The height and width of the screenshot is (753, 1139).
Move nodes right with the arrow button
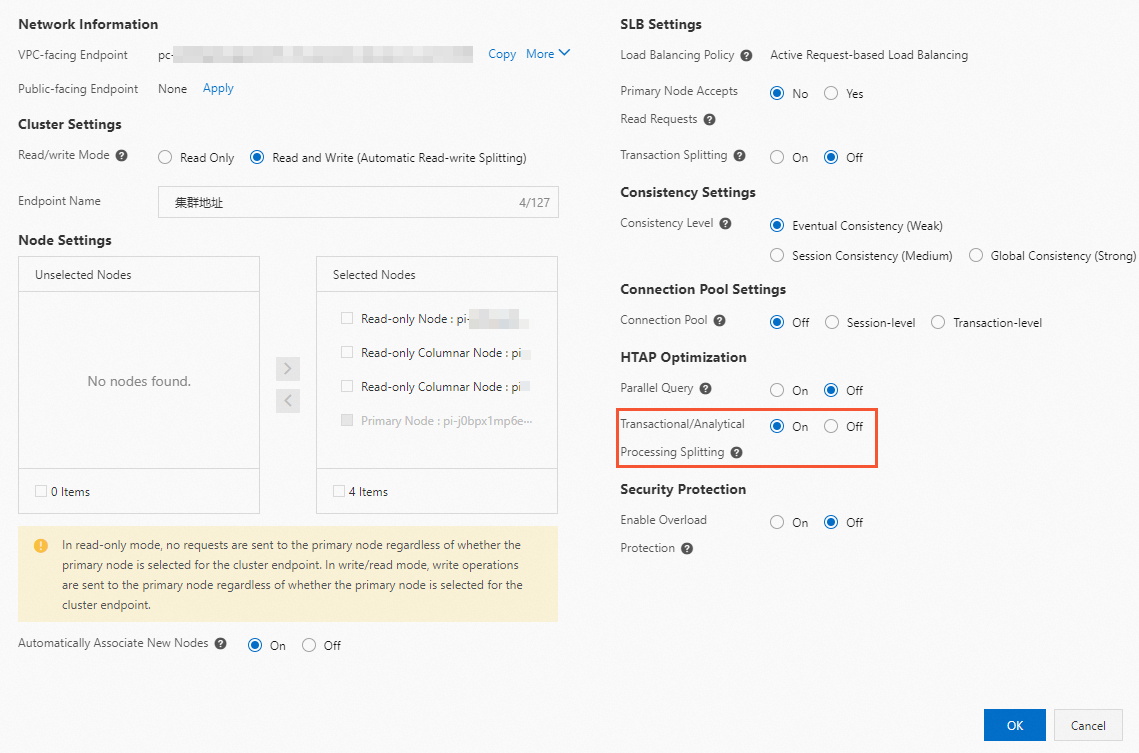pos(288,369)
